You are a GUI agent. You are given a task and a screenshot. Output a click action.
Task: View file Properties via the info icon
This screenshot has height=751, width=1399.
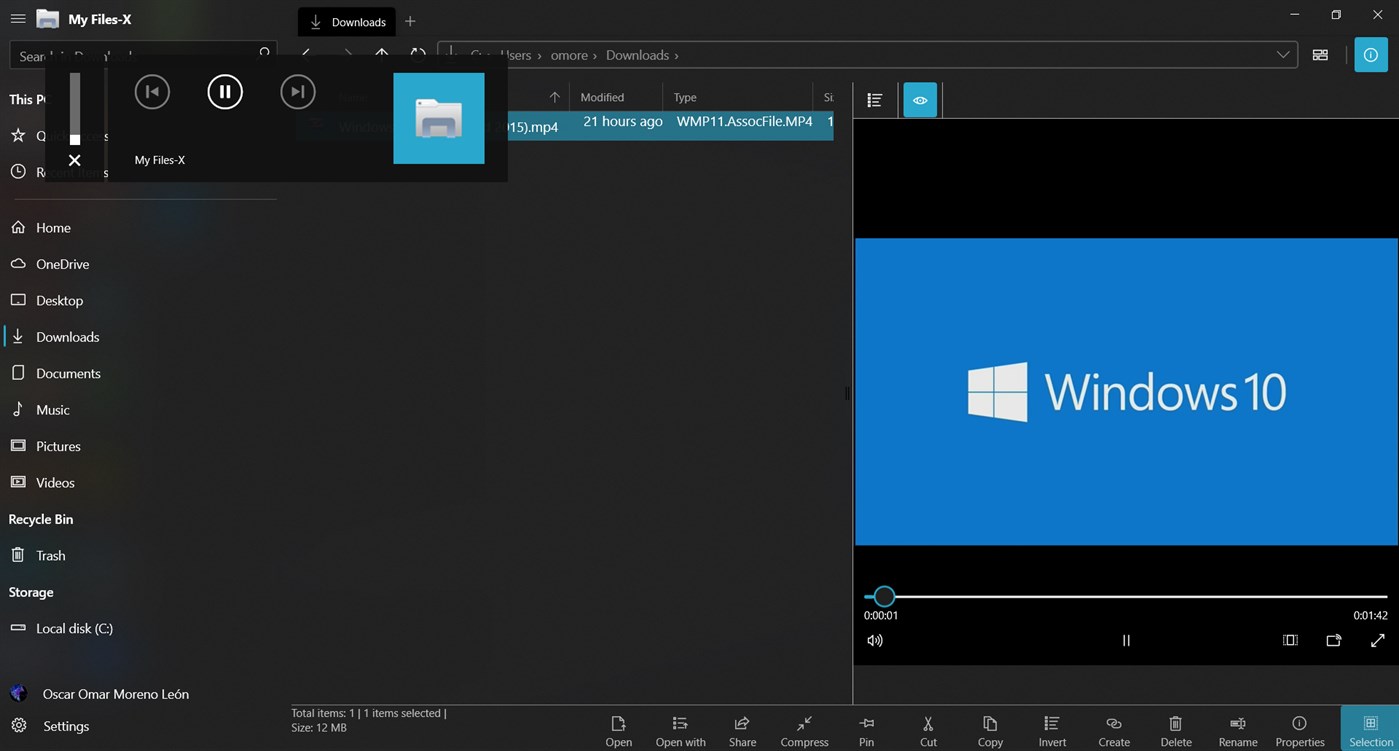point(1299,729)
